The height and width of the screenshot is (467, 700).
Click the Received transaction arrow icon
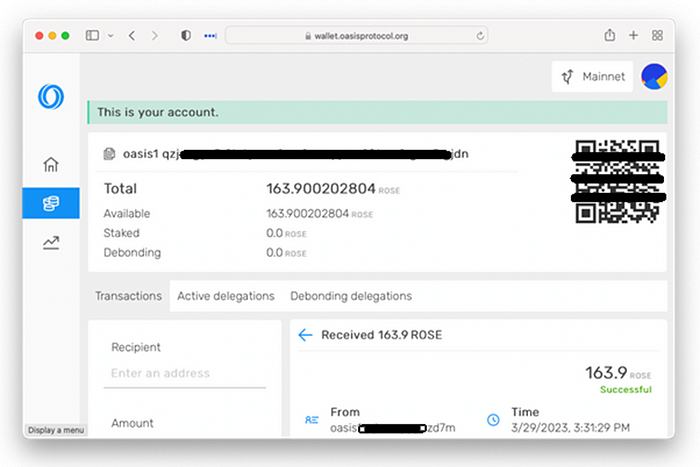[305, 335]
